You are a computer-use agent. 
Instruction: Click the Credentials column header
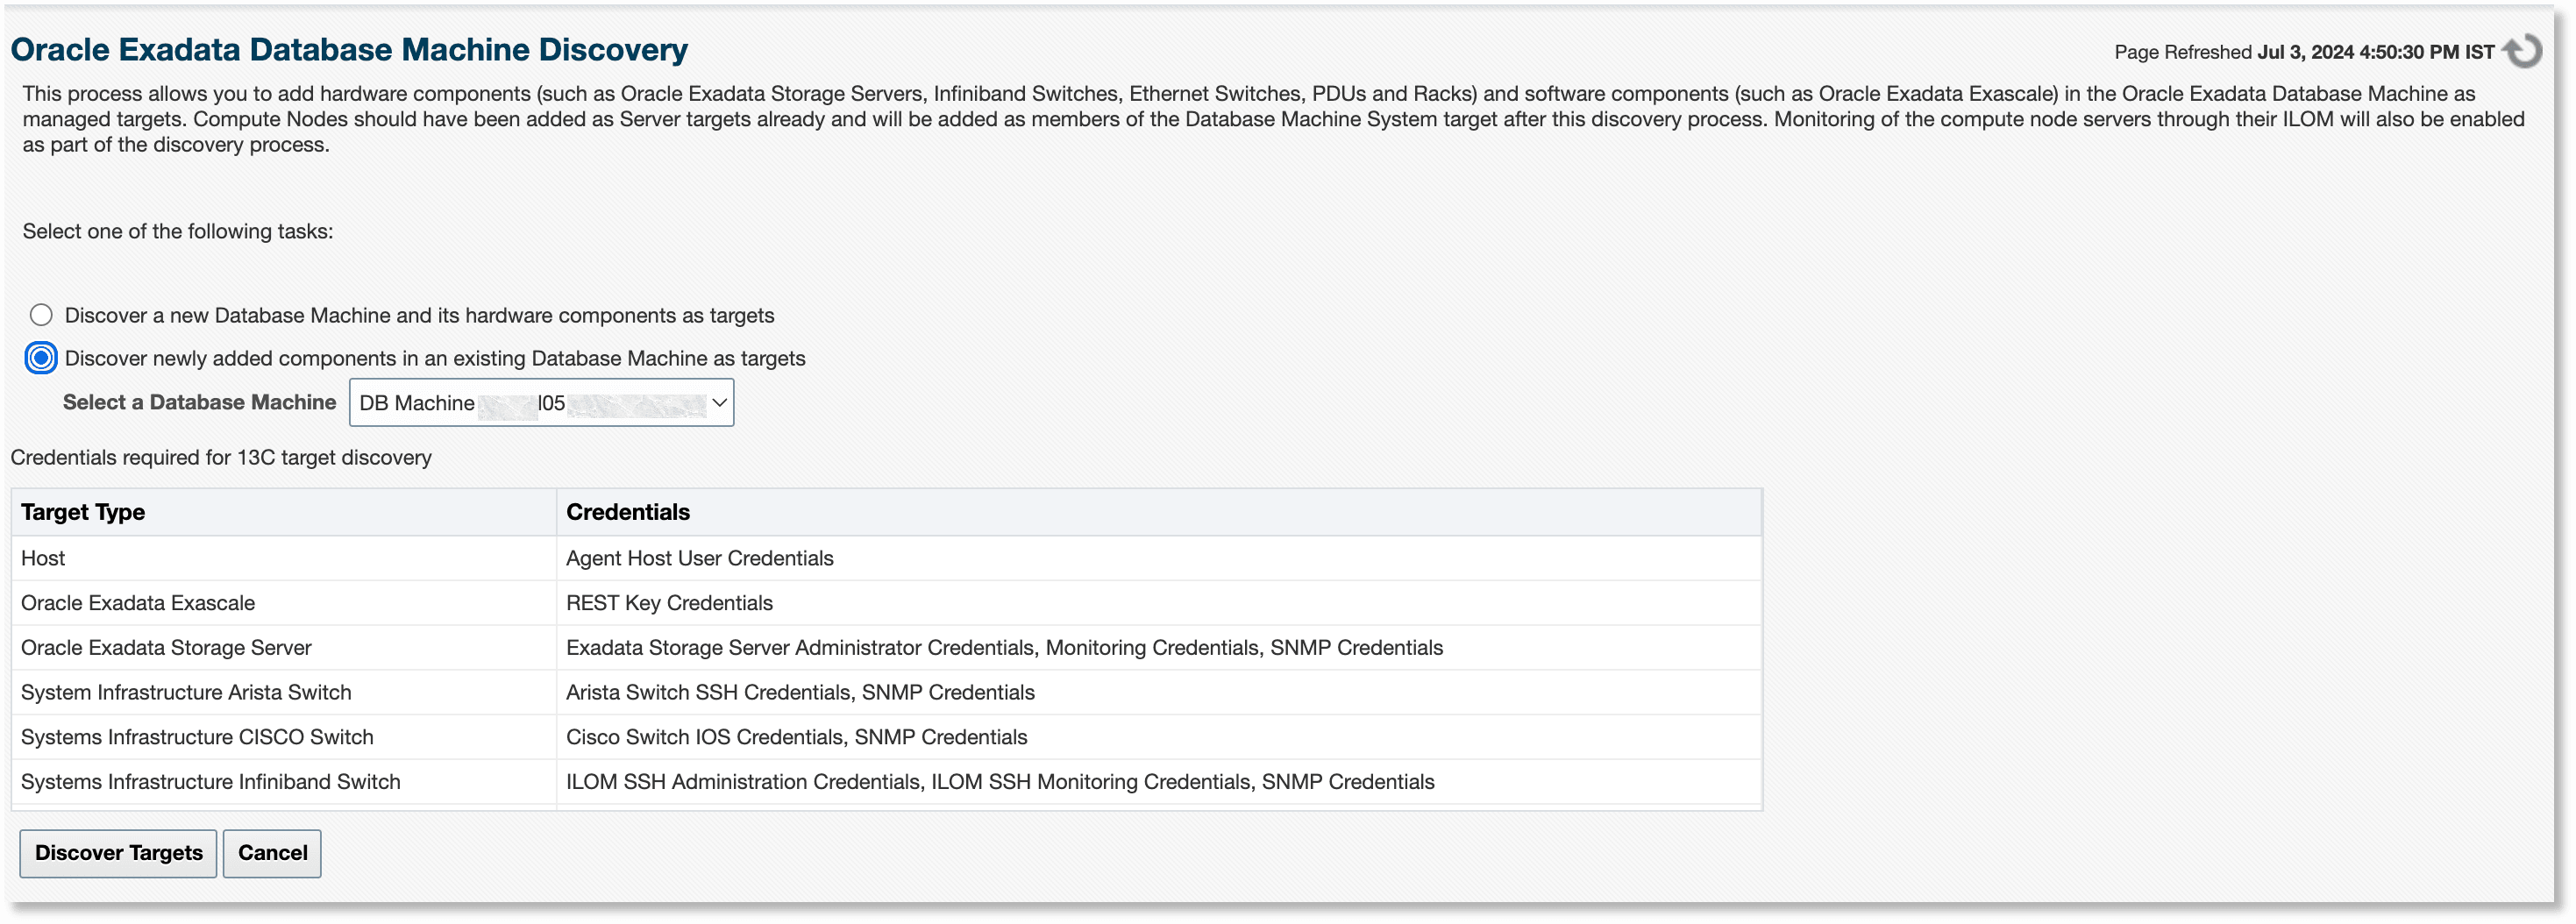coord(628,511)
